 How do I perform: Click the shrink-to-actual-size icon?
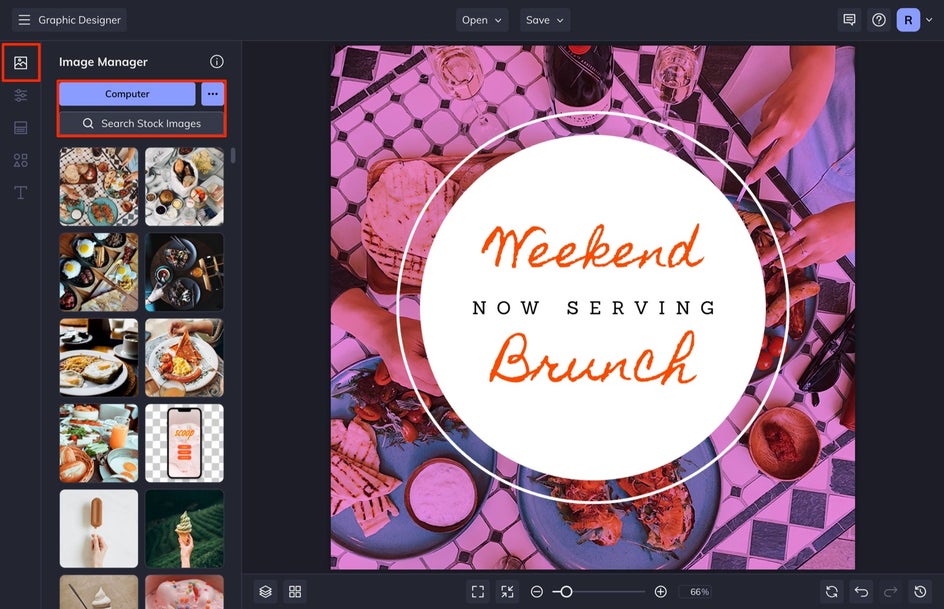(x=508, y=592)
